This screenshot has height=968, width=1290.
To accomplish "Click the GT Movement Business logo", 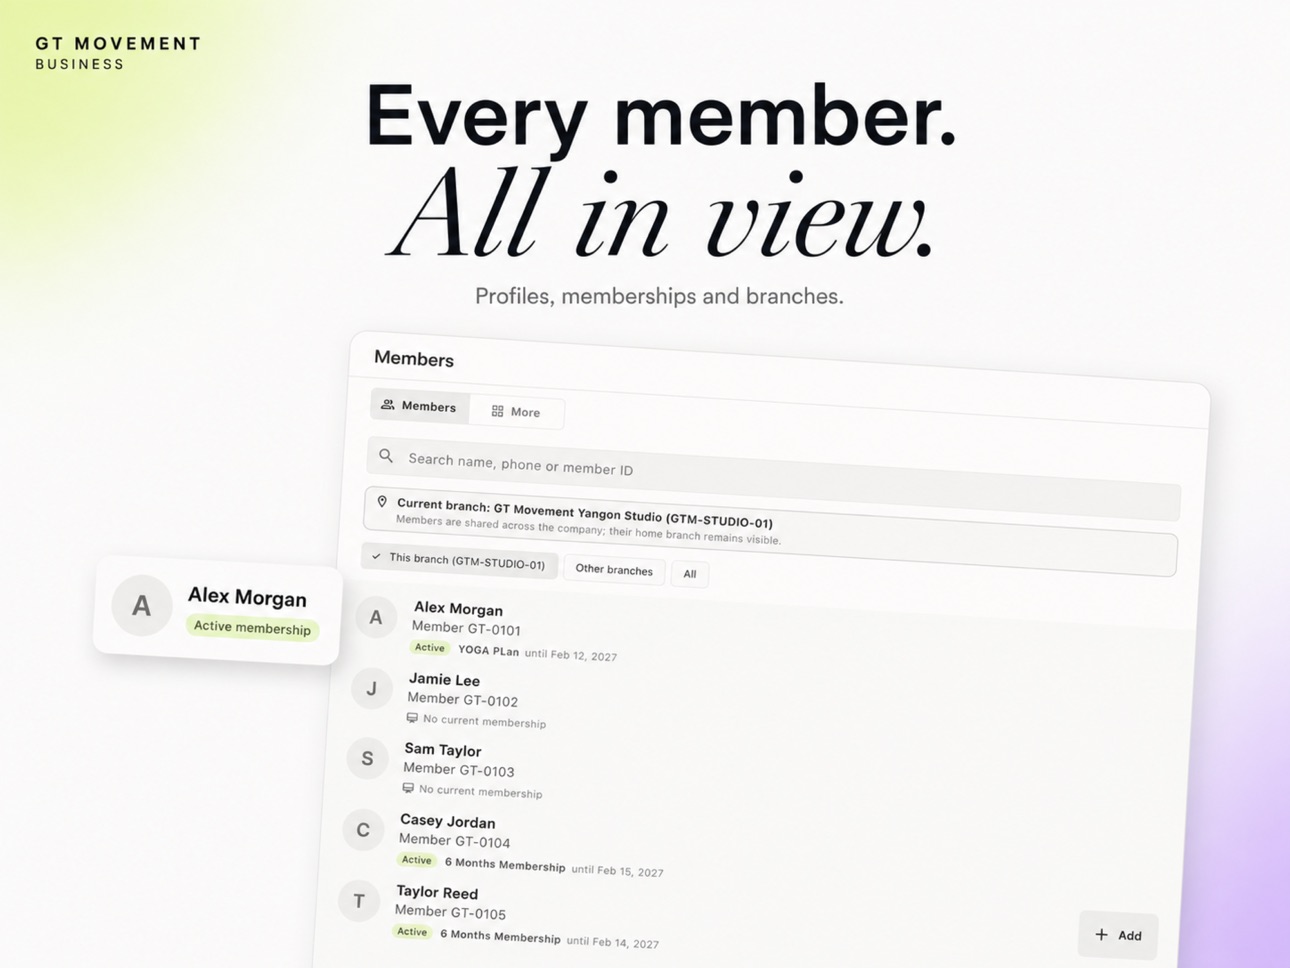I will (118, 53).
